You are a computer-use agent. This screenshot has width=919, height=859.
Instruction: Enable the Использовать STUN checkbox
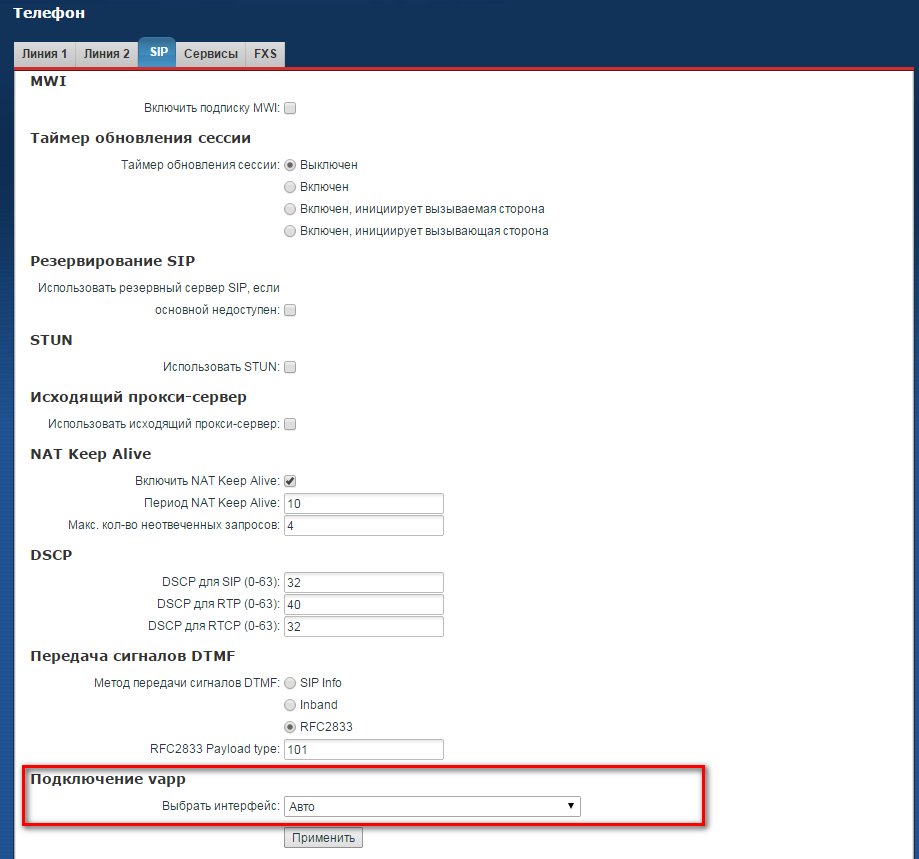[291, 367]
